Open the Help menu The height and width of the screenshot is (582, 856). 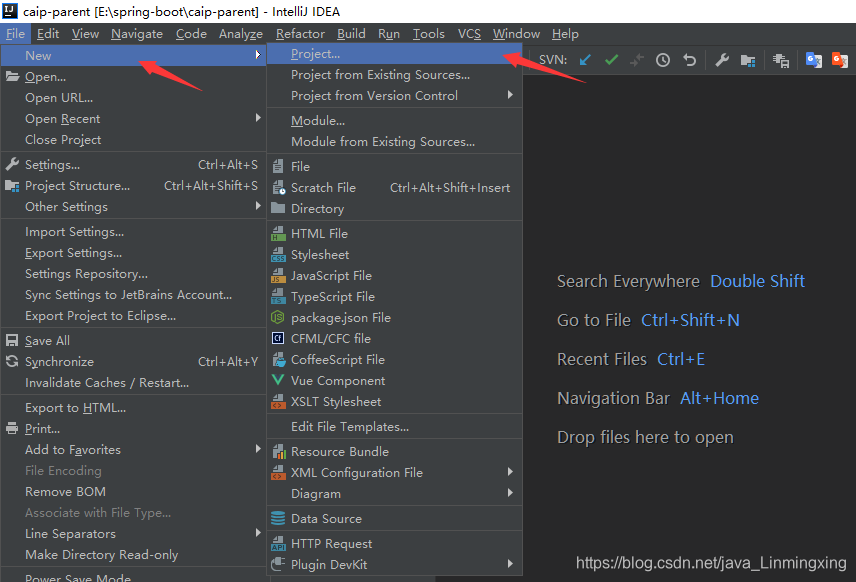point(565,34)
